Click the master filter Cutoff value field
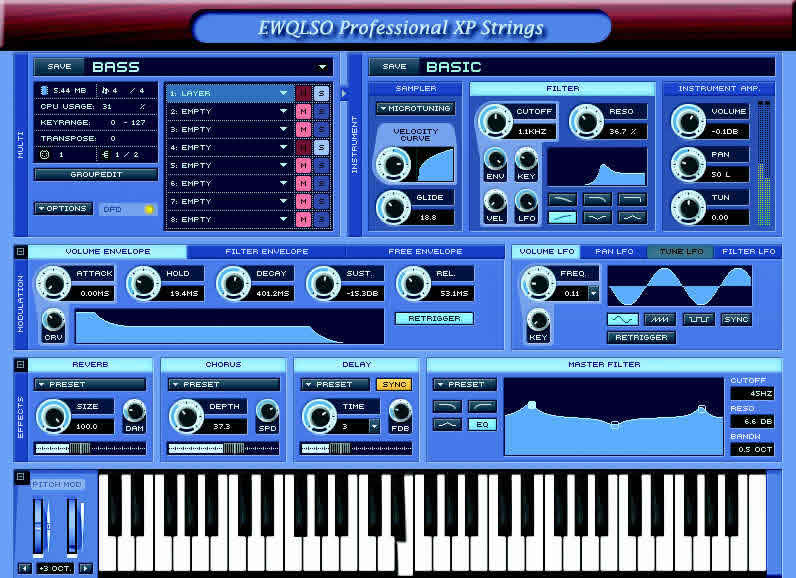 click(752, 394)
